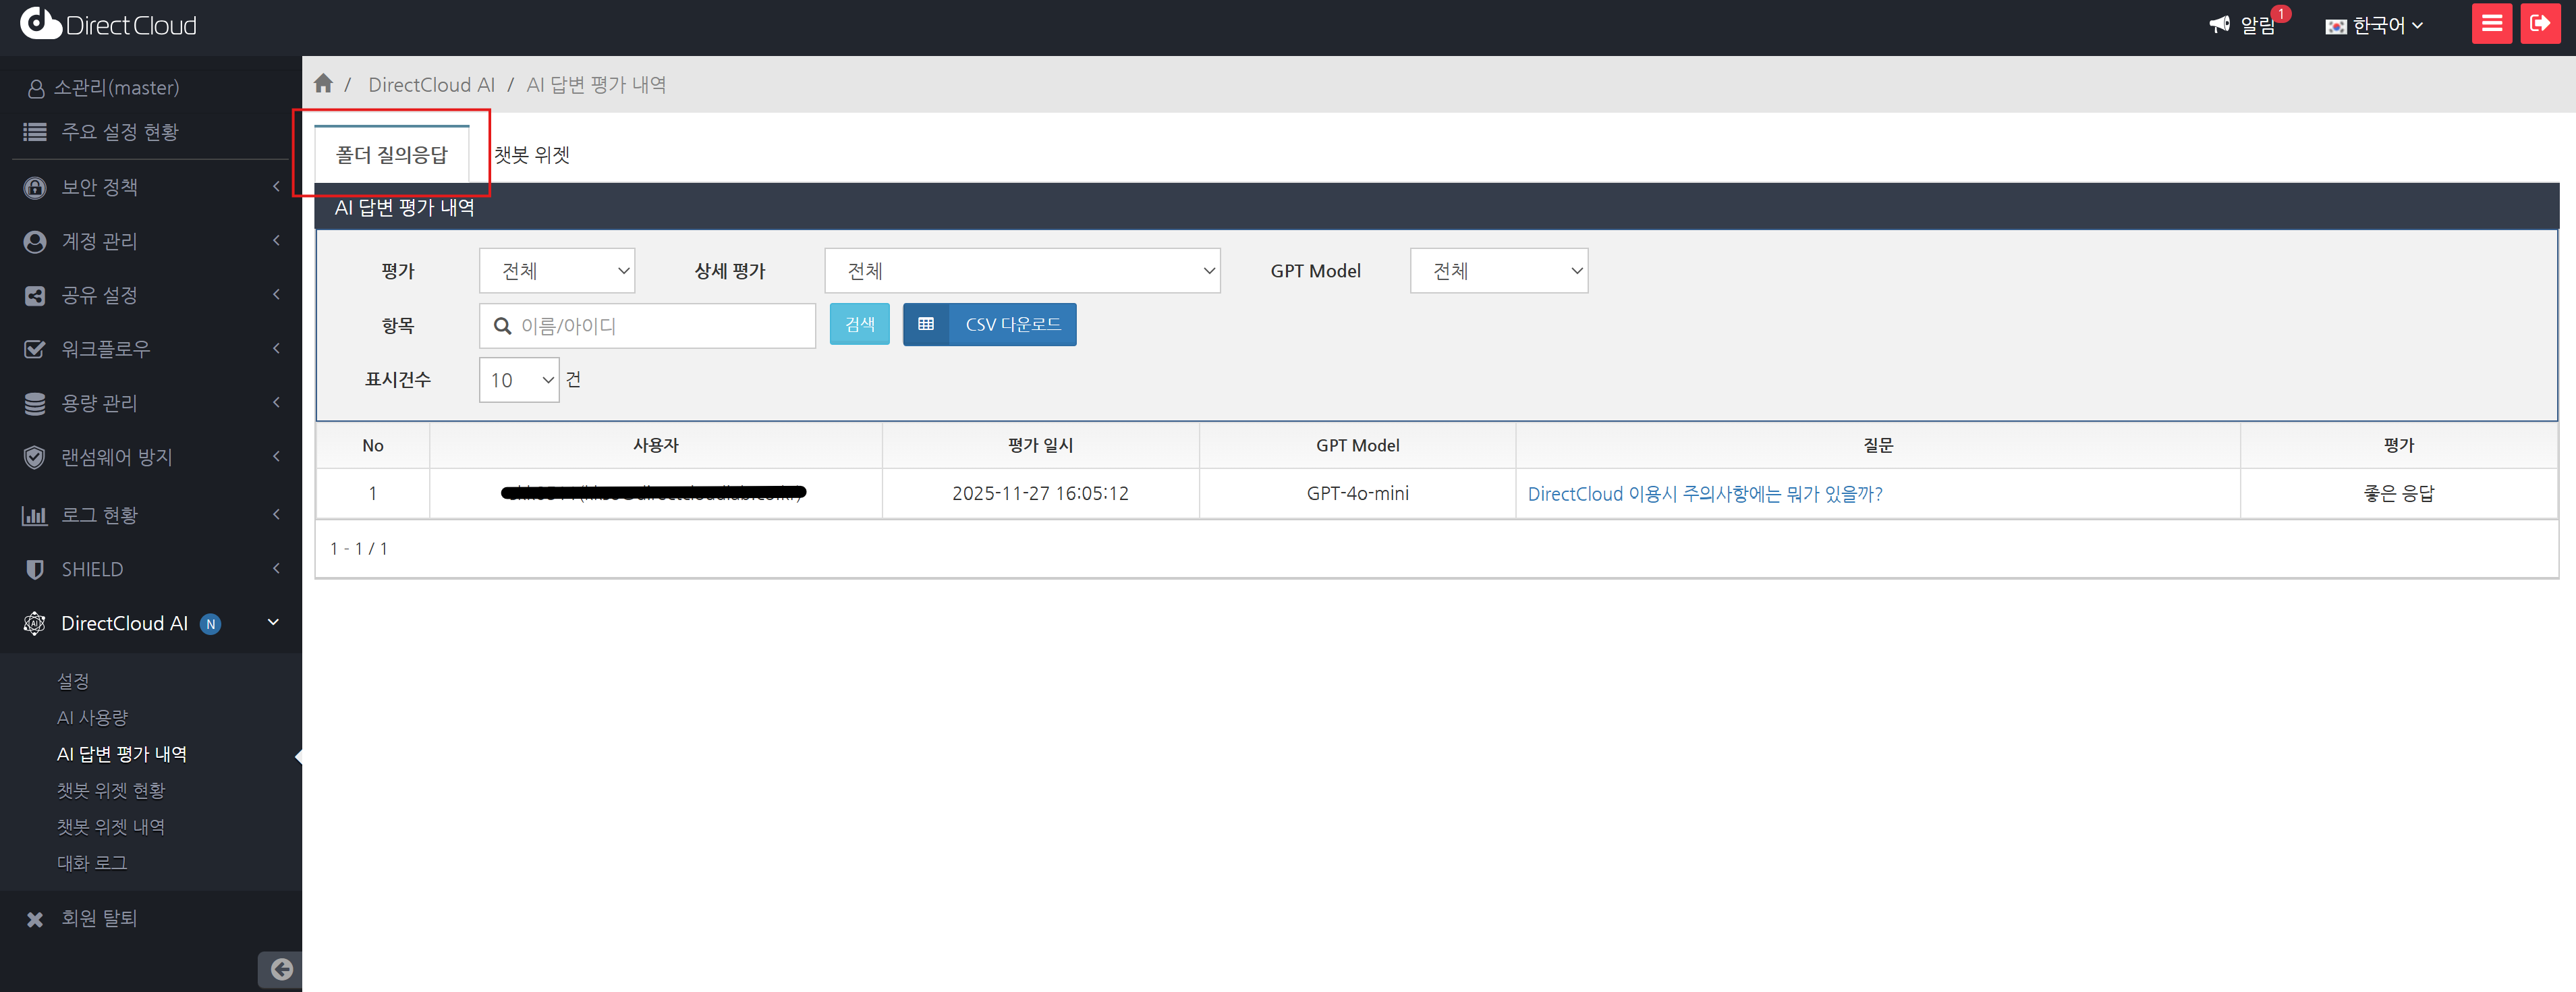Click the 검색 button

pos(859,325)
